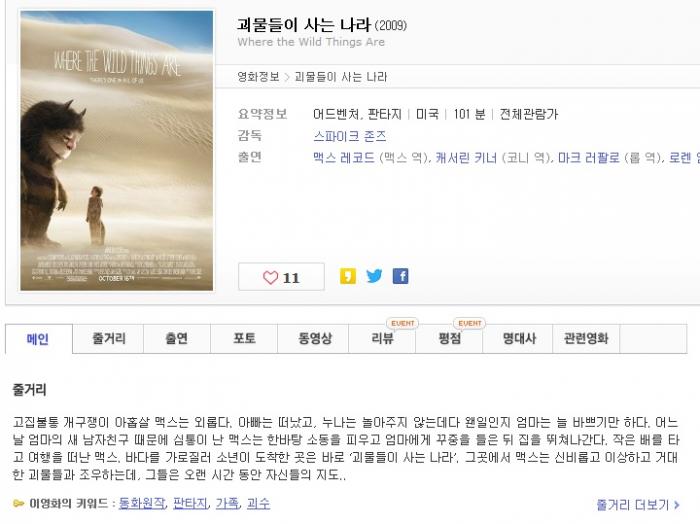Switch to the 줄거리 tab
700x524 pixels.
click(108, 339)
